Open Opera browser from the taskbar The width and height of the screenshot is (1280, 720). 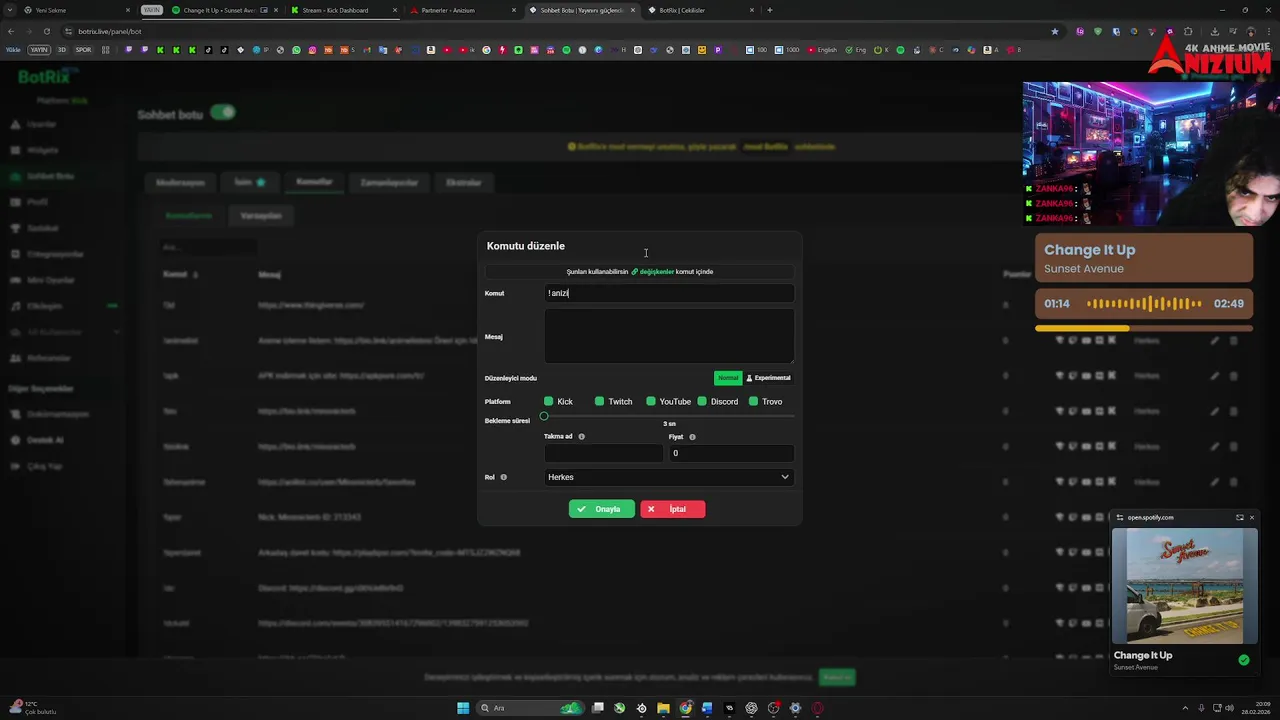817,708
